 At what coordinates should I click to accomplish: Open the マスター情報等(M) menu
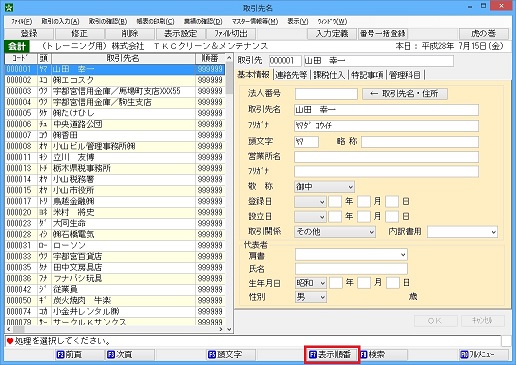point(255,22)
